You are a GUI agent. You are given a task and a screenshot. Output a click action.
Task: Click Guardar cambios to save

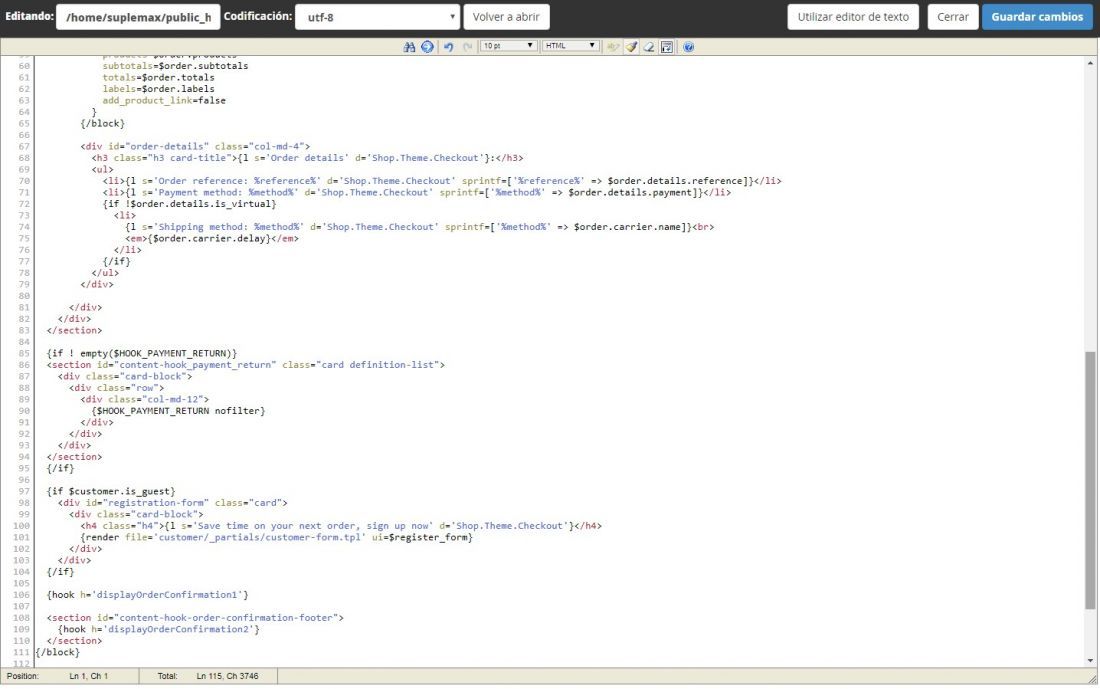tap(1037, 17)
